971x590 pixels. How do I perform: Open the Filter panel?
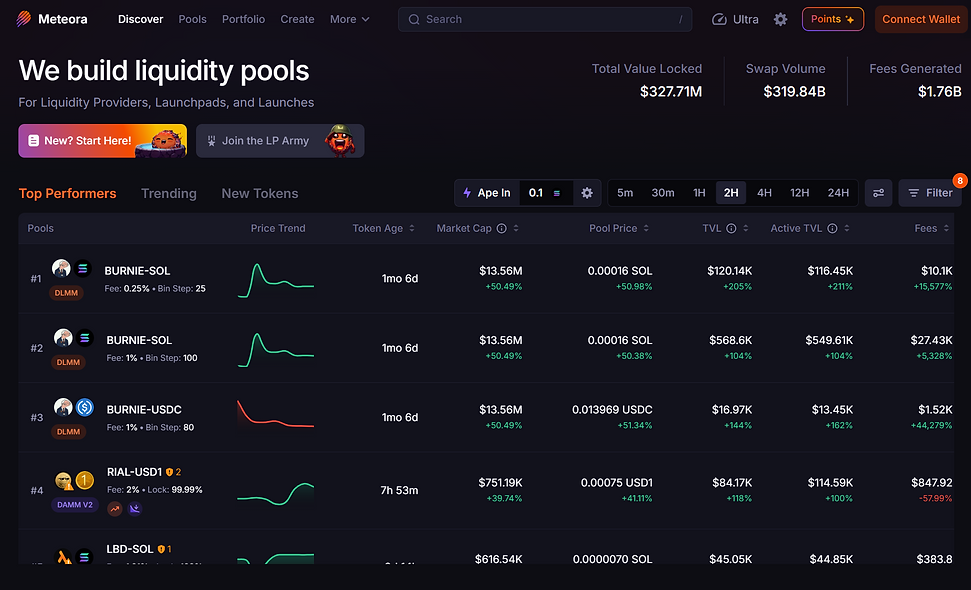coord(930,193)
